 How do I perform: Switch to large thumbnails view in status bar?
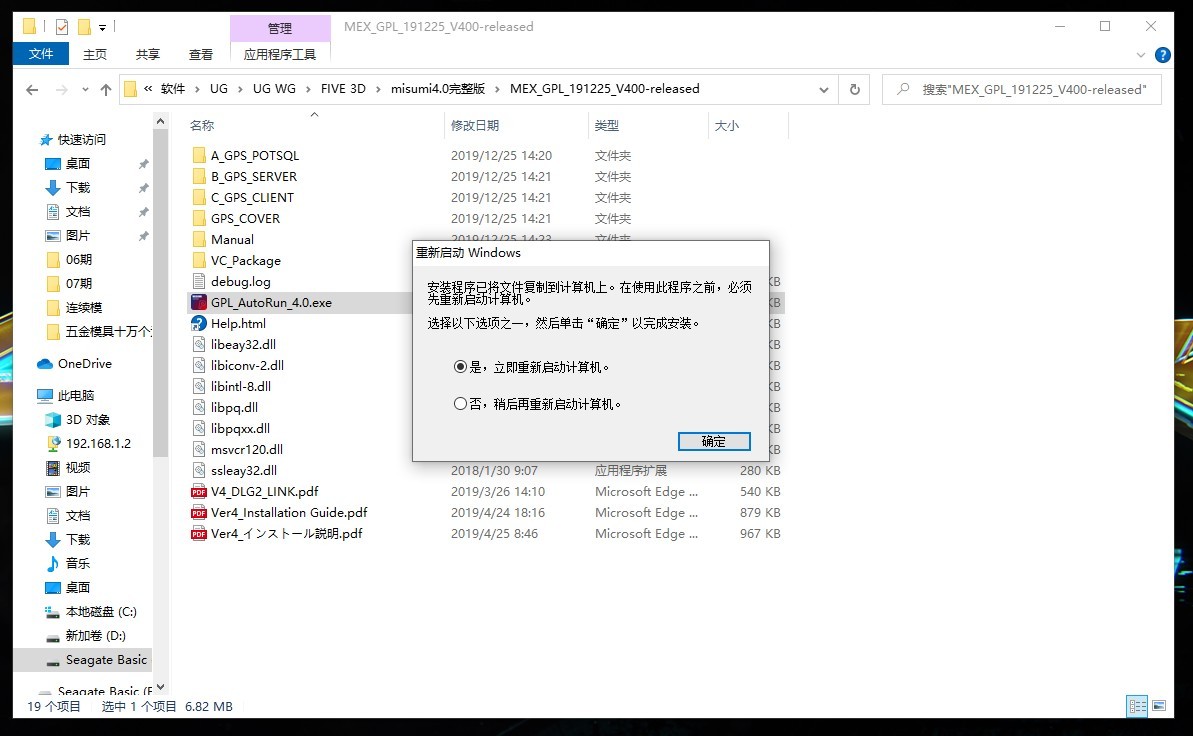pyautogui.click(x=1158, y=706)
